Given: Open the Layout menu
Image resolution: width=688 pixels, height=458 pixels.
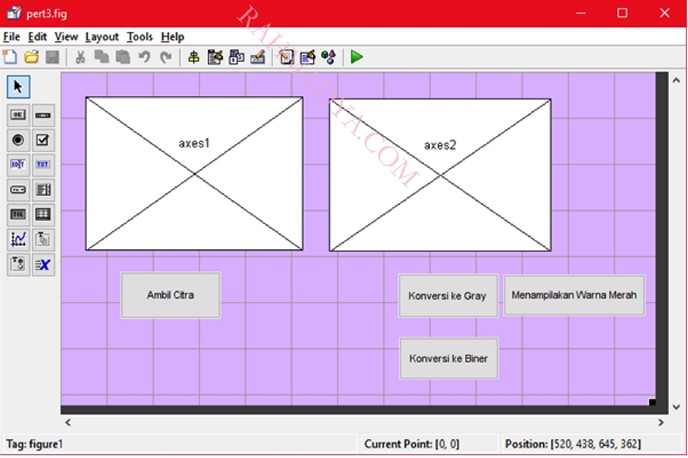Looking at the screenshot, I should [x=101, y=36].
